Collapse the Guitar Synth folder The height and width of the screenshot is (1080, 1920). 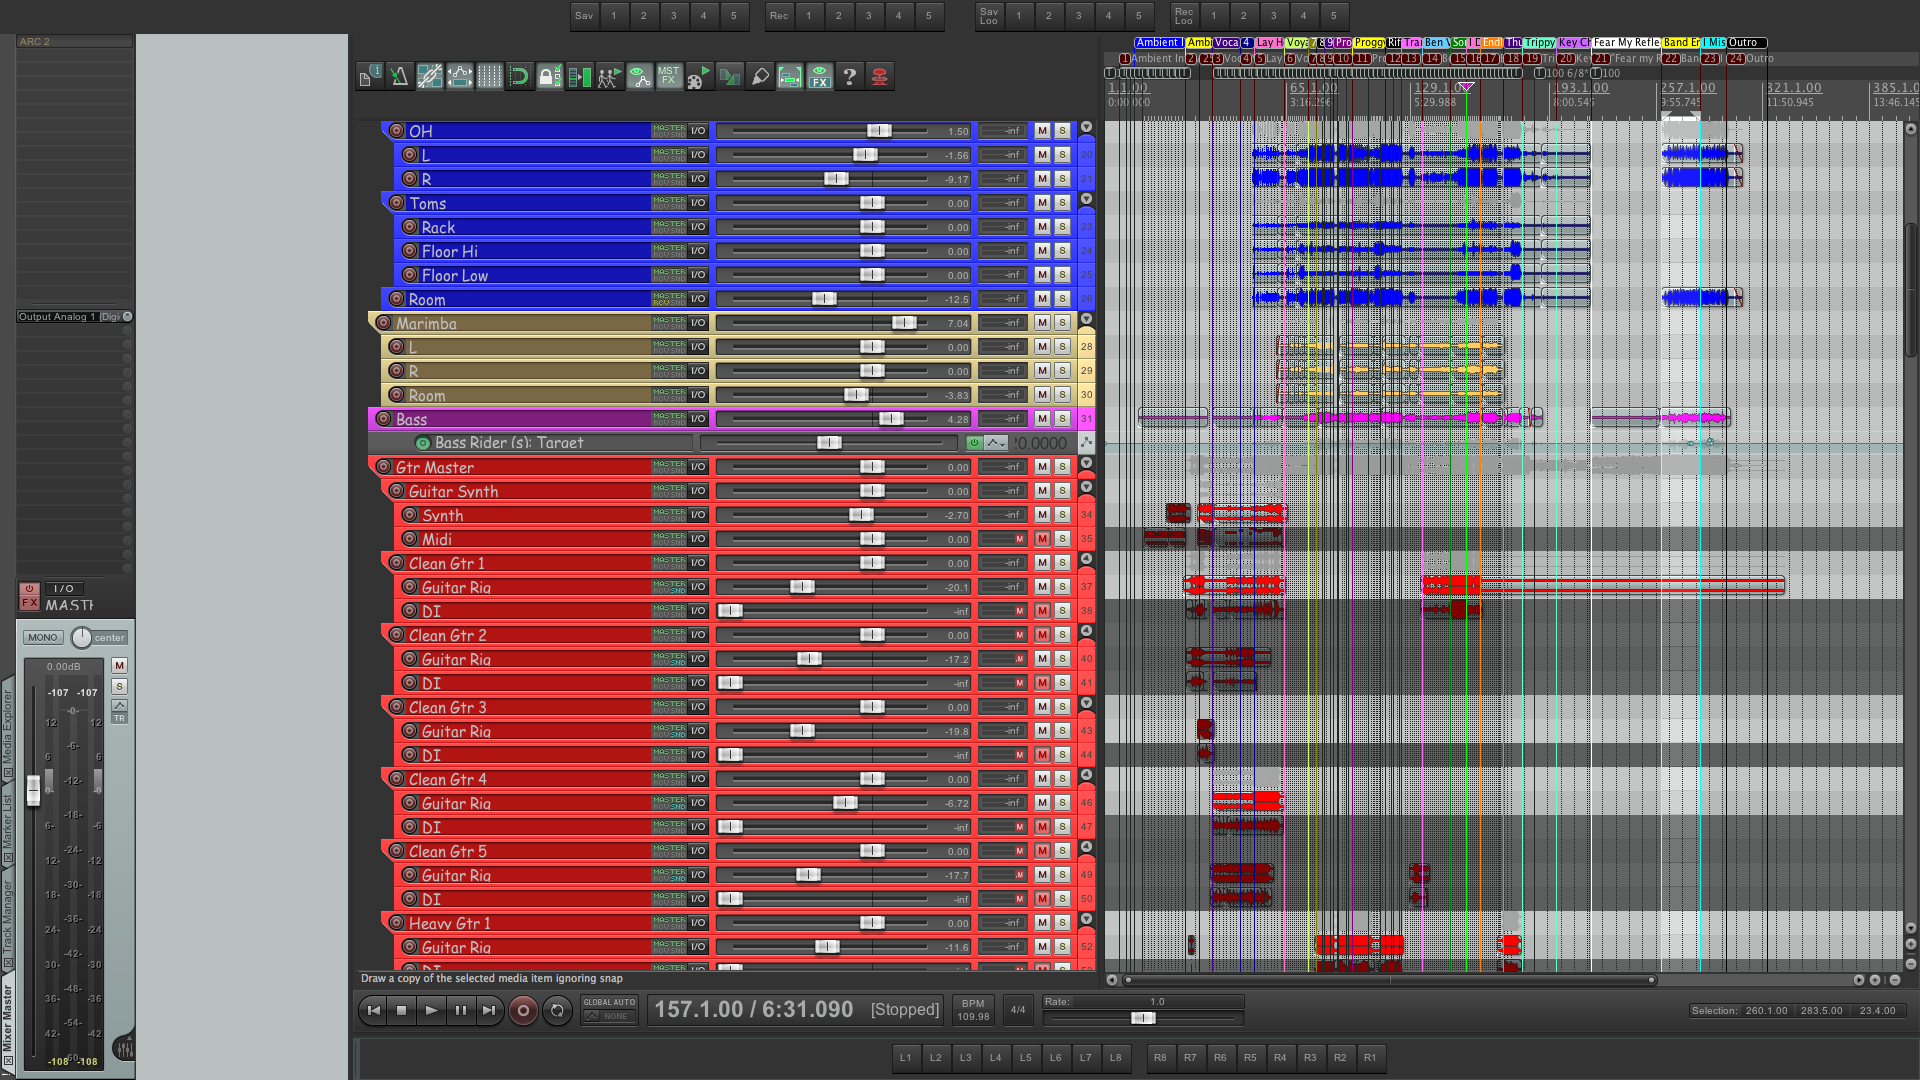click(x=1086, y=488)
